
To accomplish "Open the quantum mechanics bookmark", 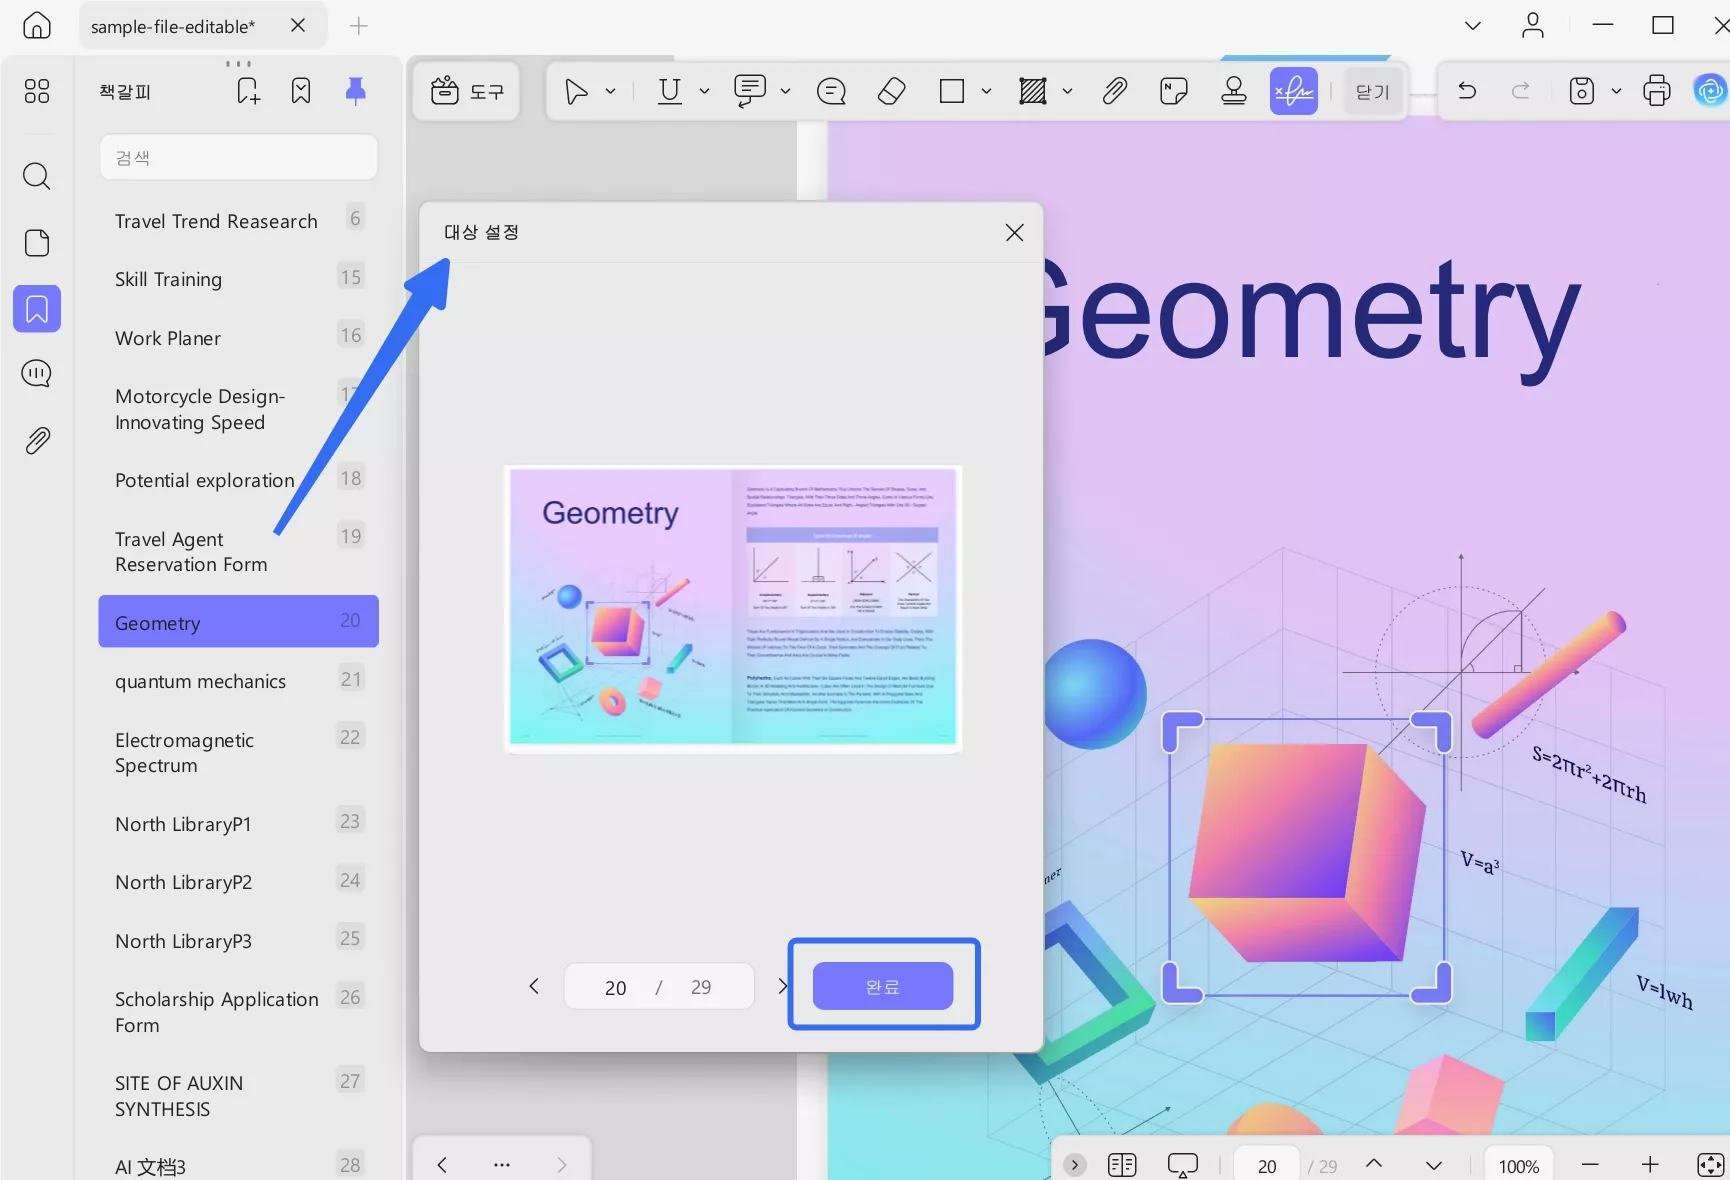I will (238, 681).
